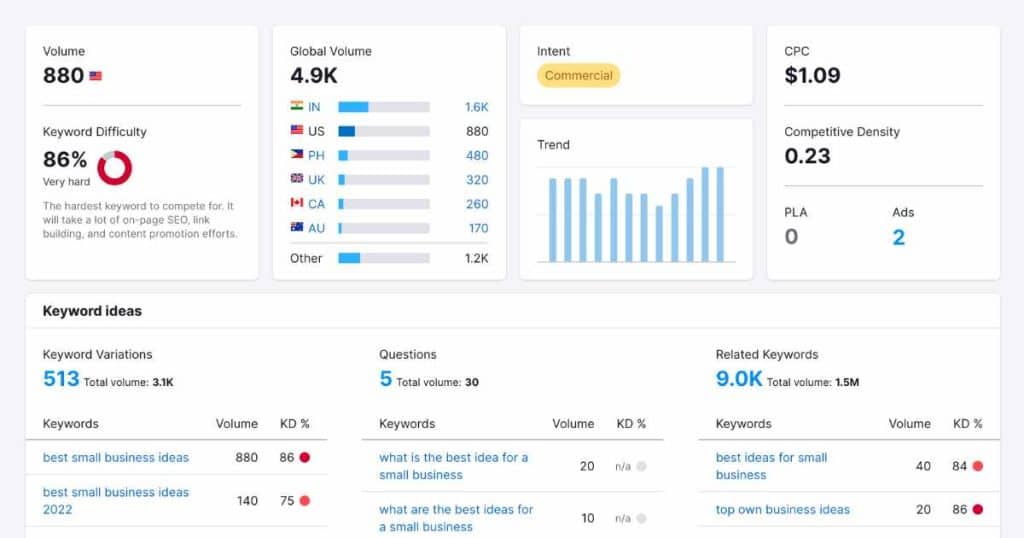Click the Other 1.2K volume value

[477, 258]
